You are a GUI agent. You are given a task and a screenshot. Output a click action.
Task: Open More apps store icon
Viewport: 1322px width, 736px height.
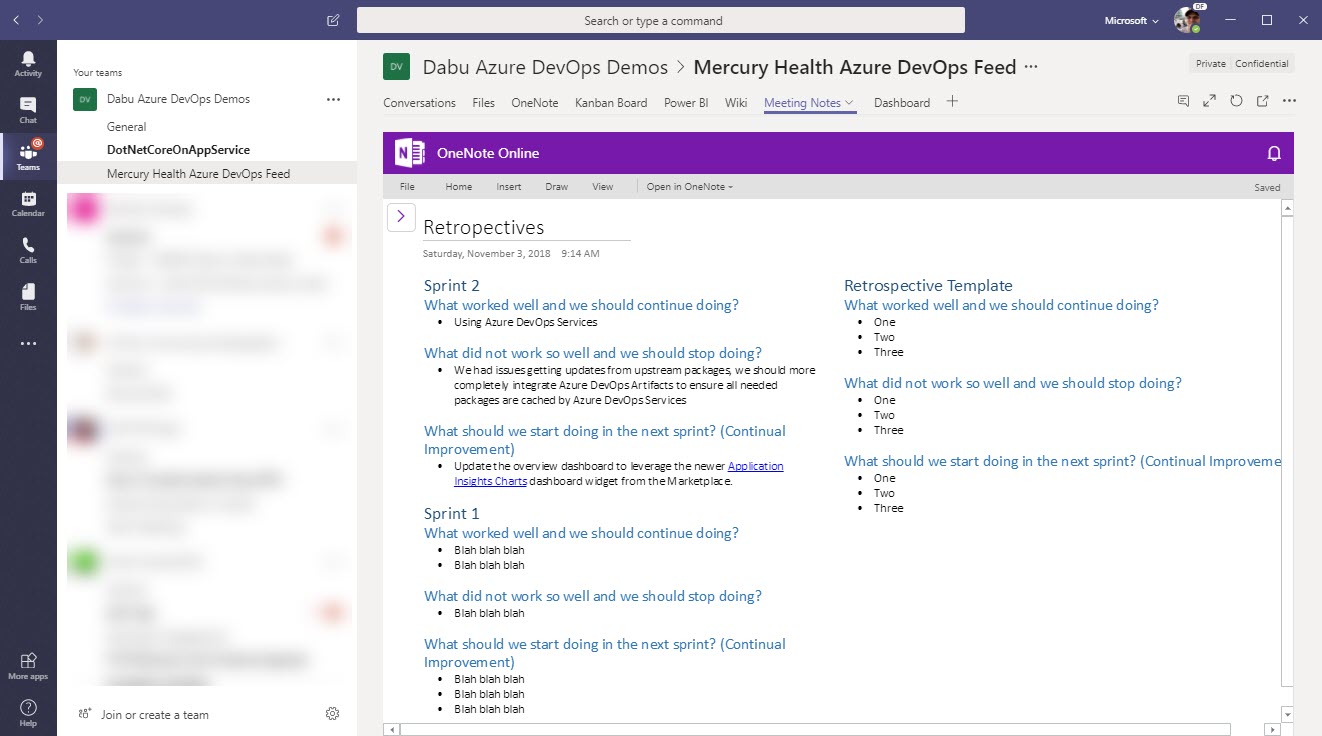pyautogui.click(x=28, y=666)
